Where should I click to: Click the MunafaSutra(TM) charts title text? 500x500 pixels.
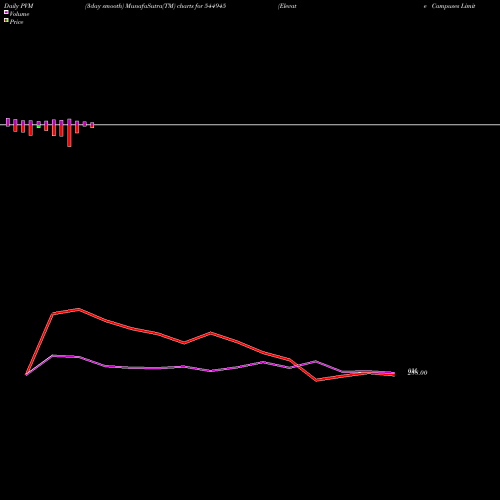click(x=155, y=6)
